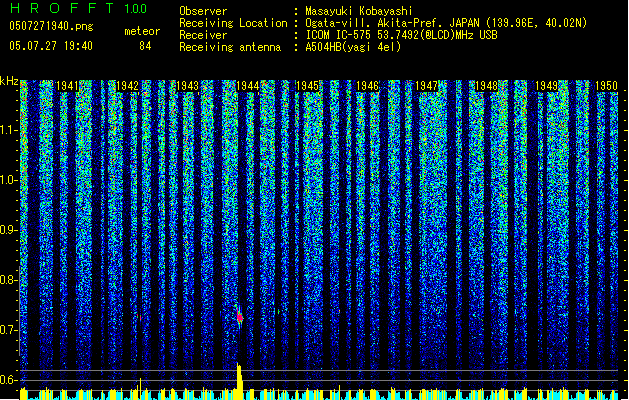
Task: Click the 1944 time marker
Action: 248,86
